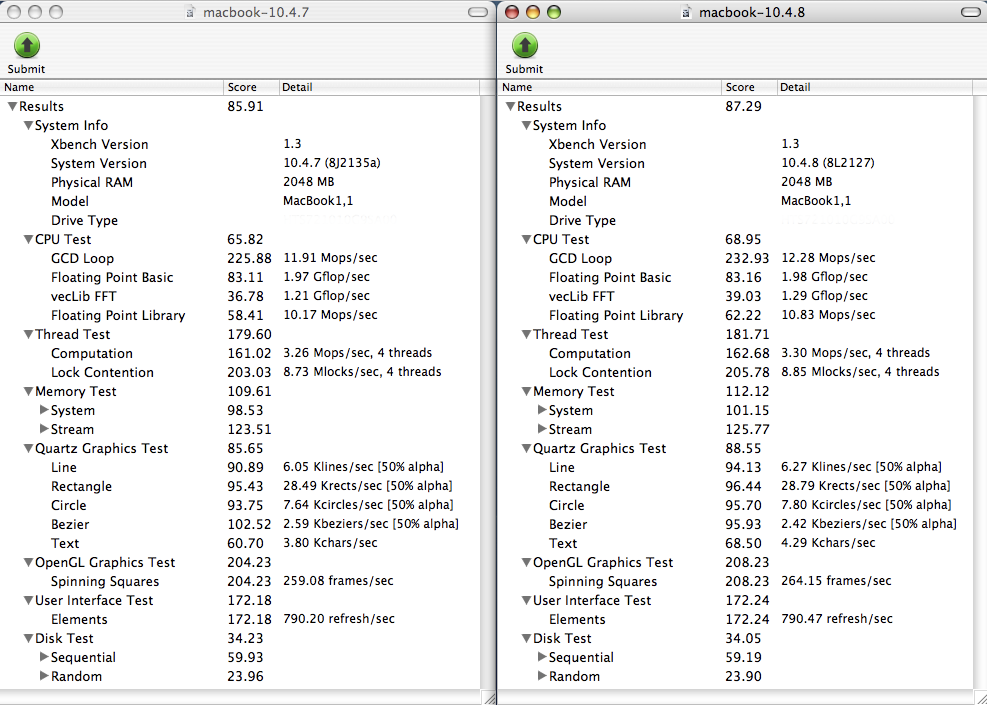Select Lock Contention row in macbook-10.4.7 window
The width and height of the screenshot is (987, 705).
coord(239,372)
